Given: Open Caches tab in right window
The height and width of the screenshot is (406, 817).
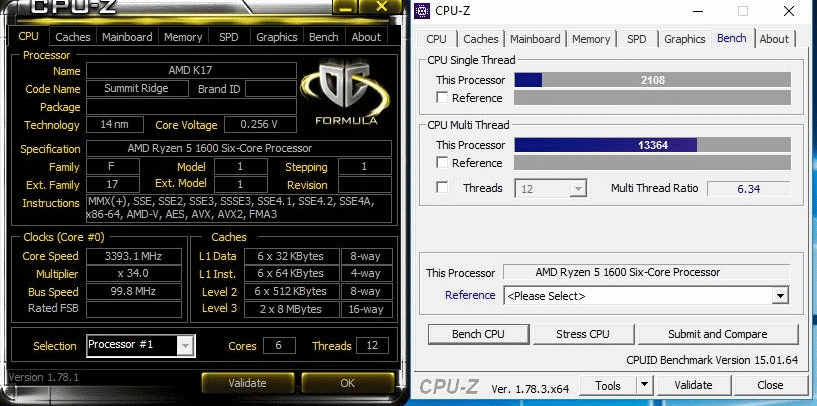Looking at the screenshot, I should (480, 39).
